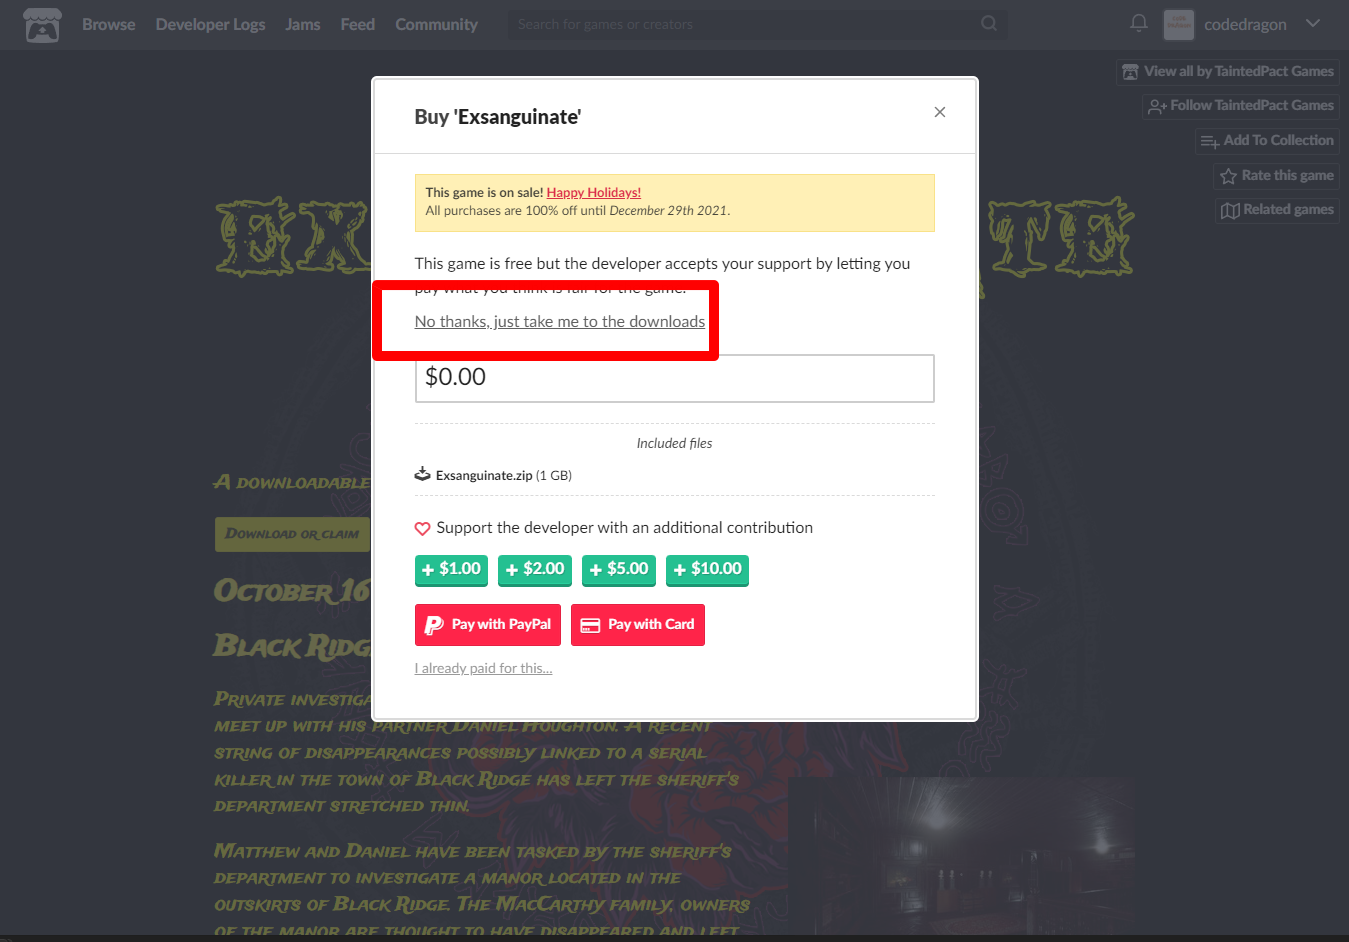
Task: Open Related games
Action: click(x=1277, y=210)
